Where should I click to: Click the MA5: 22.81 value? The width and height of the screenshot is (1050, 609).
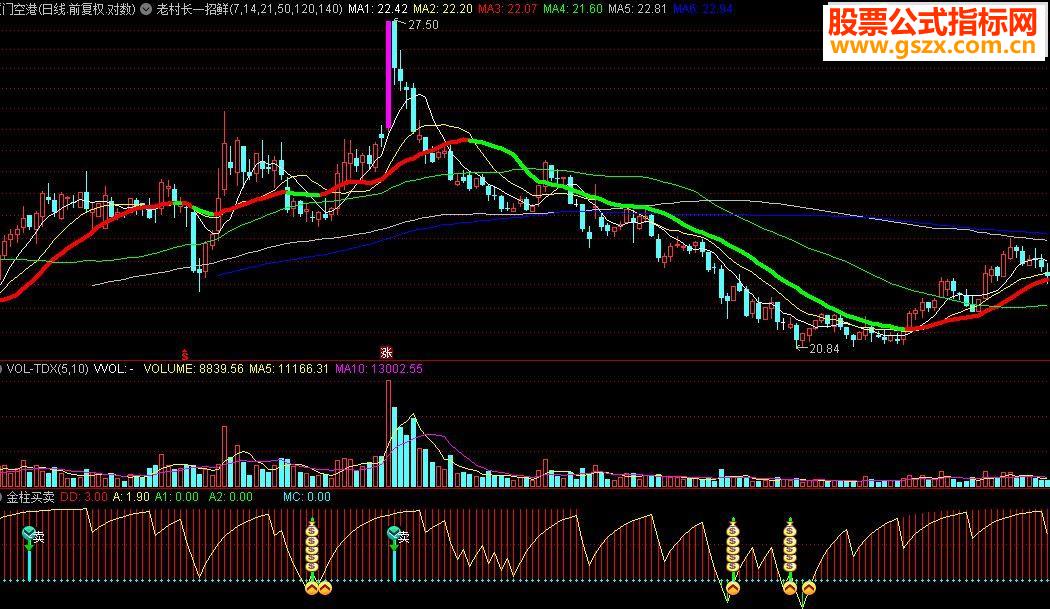(x=638, y=9)
